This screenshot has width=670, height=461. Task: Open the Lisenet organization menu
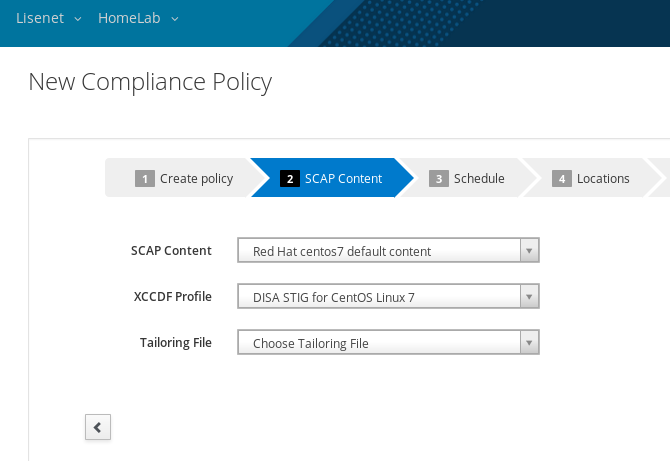tap(49, 18)
